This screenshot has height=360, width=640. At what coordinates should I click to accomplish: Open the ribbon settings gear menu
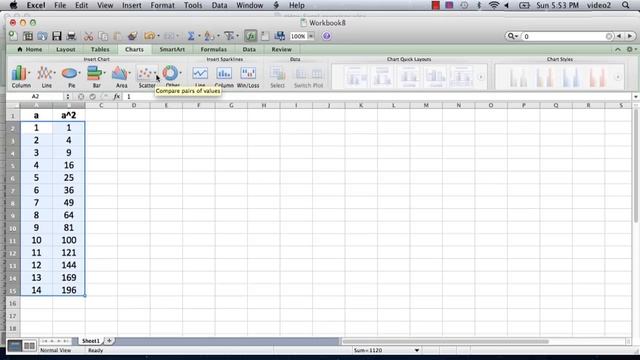click(631, 49)
